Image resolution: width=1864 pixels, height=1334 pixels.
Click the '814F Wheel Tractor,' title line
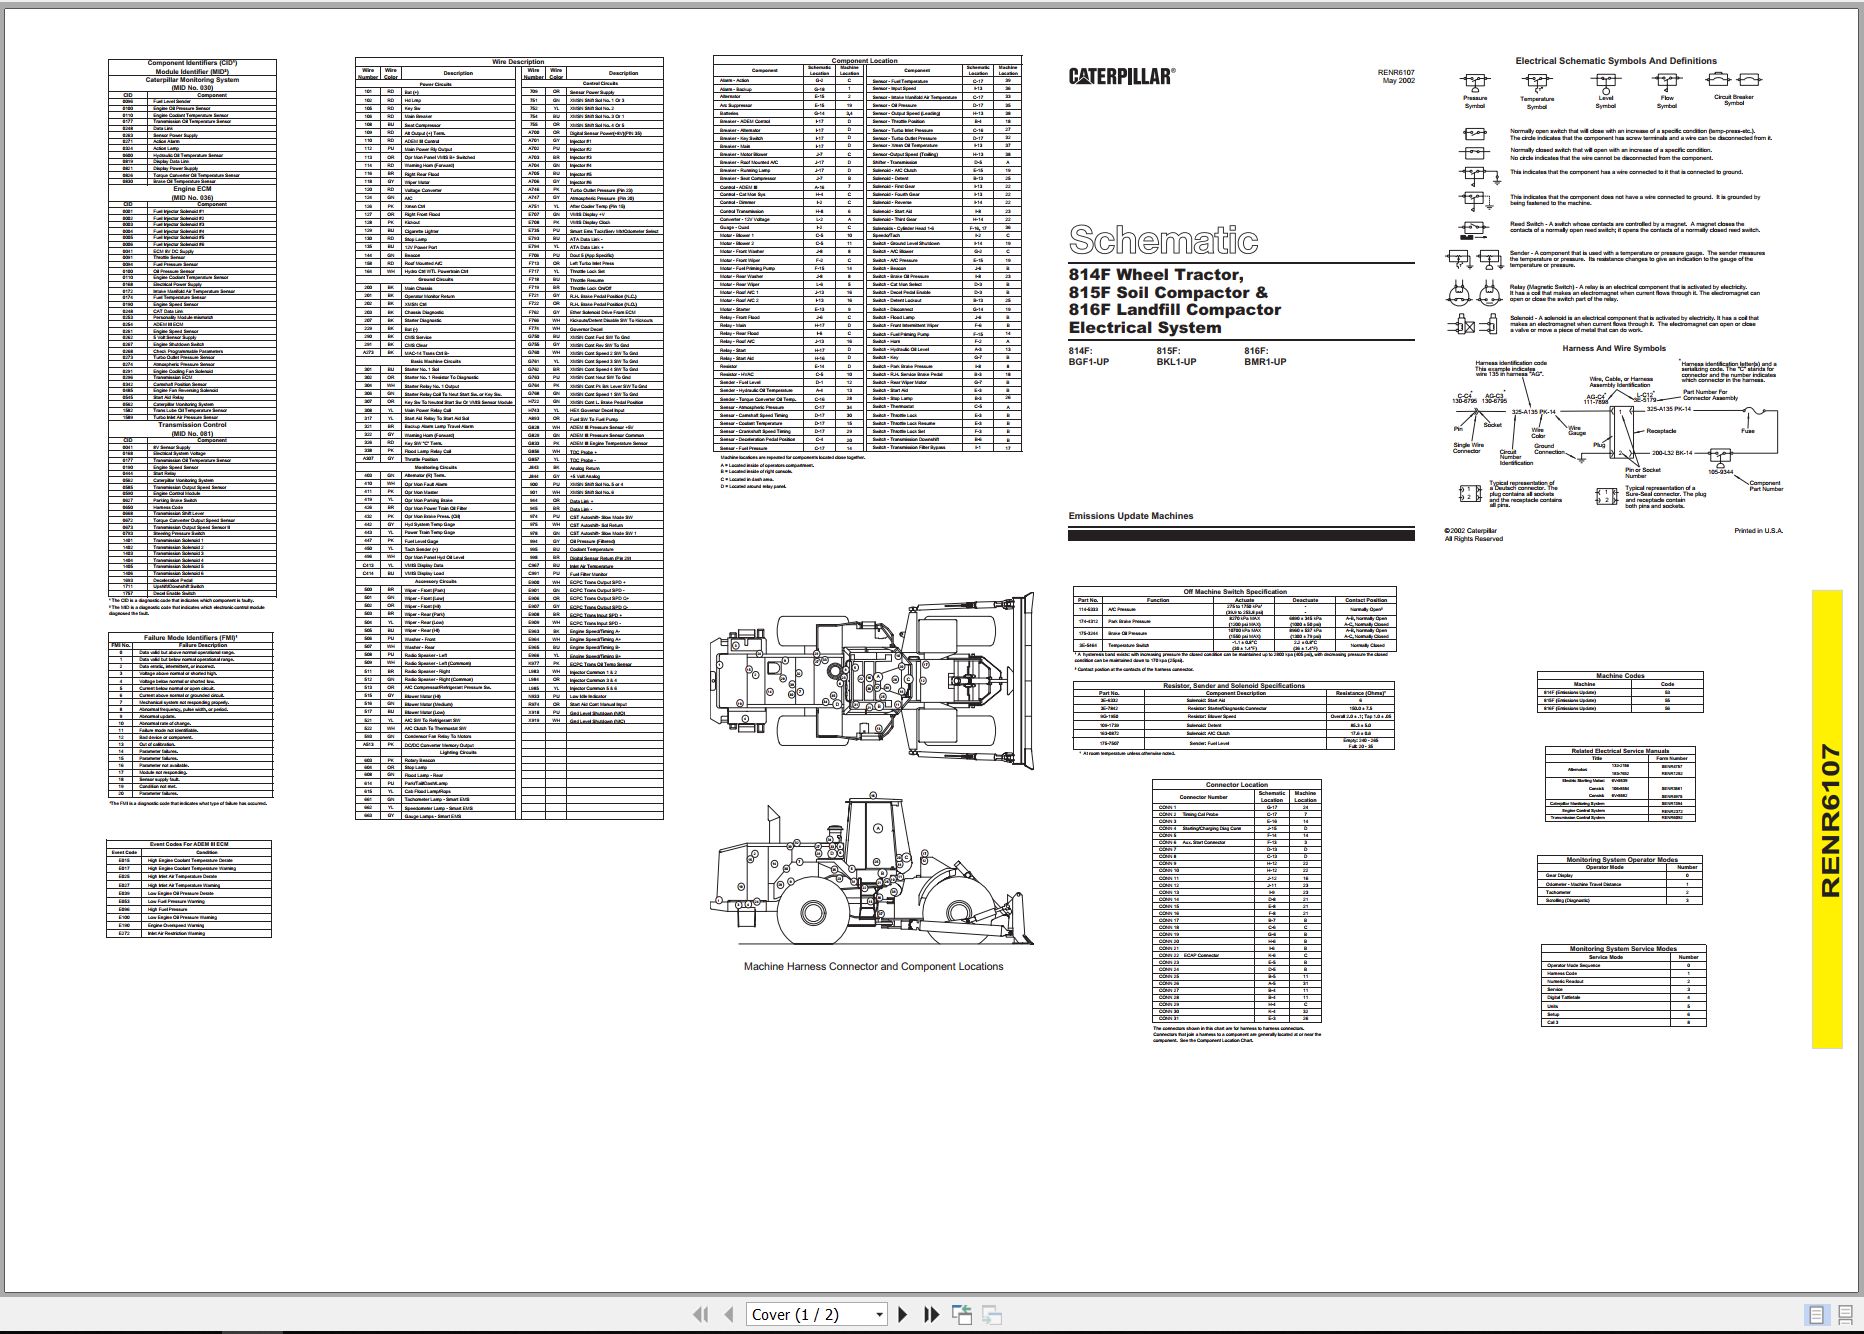click(x=1155, y=275)
